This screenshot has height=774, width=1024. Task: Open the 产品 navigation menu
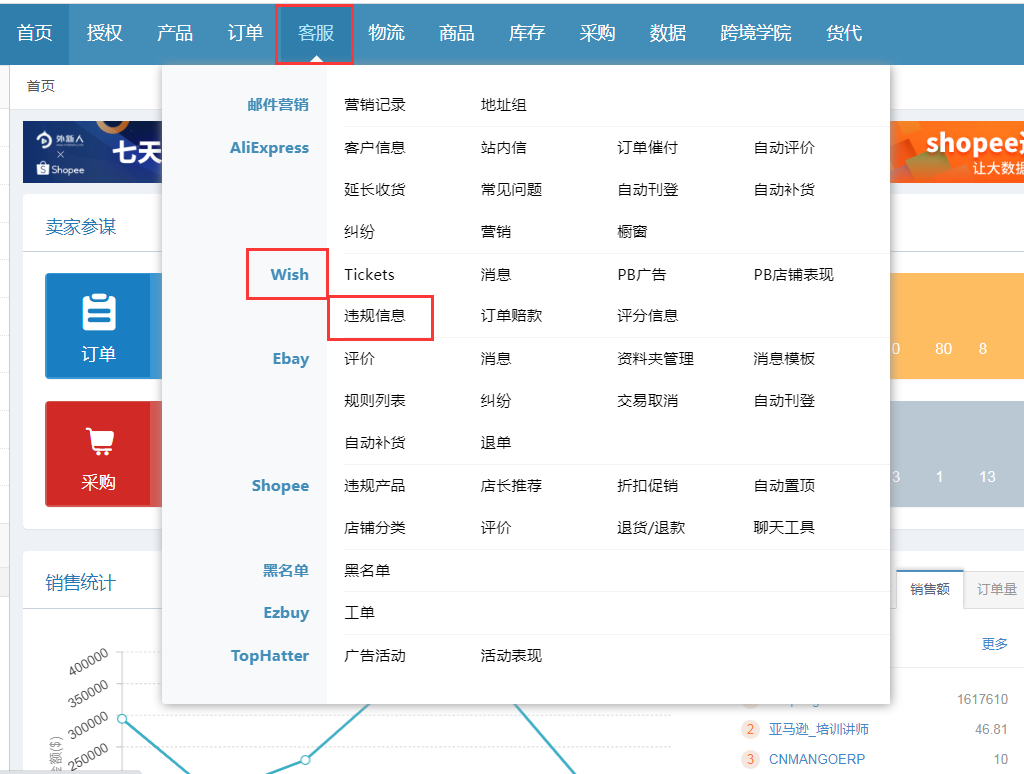[175, 33]
